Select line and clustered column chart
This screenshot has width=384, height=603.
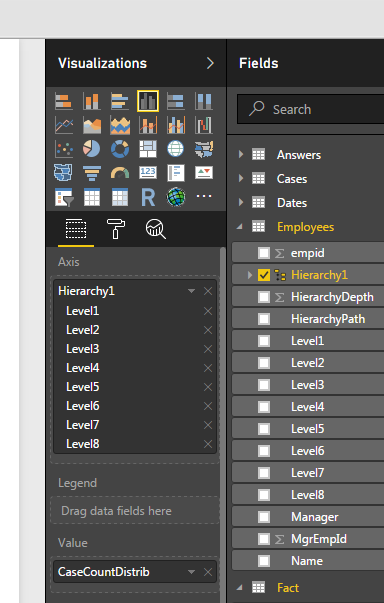(x=176, y=125)
